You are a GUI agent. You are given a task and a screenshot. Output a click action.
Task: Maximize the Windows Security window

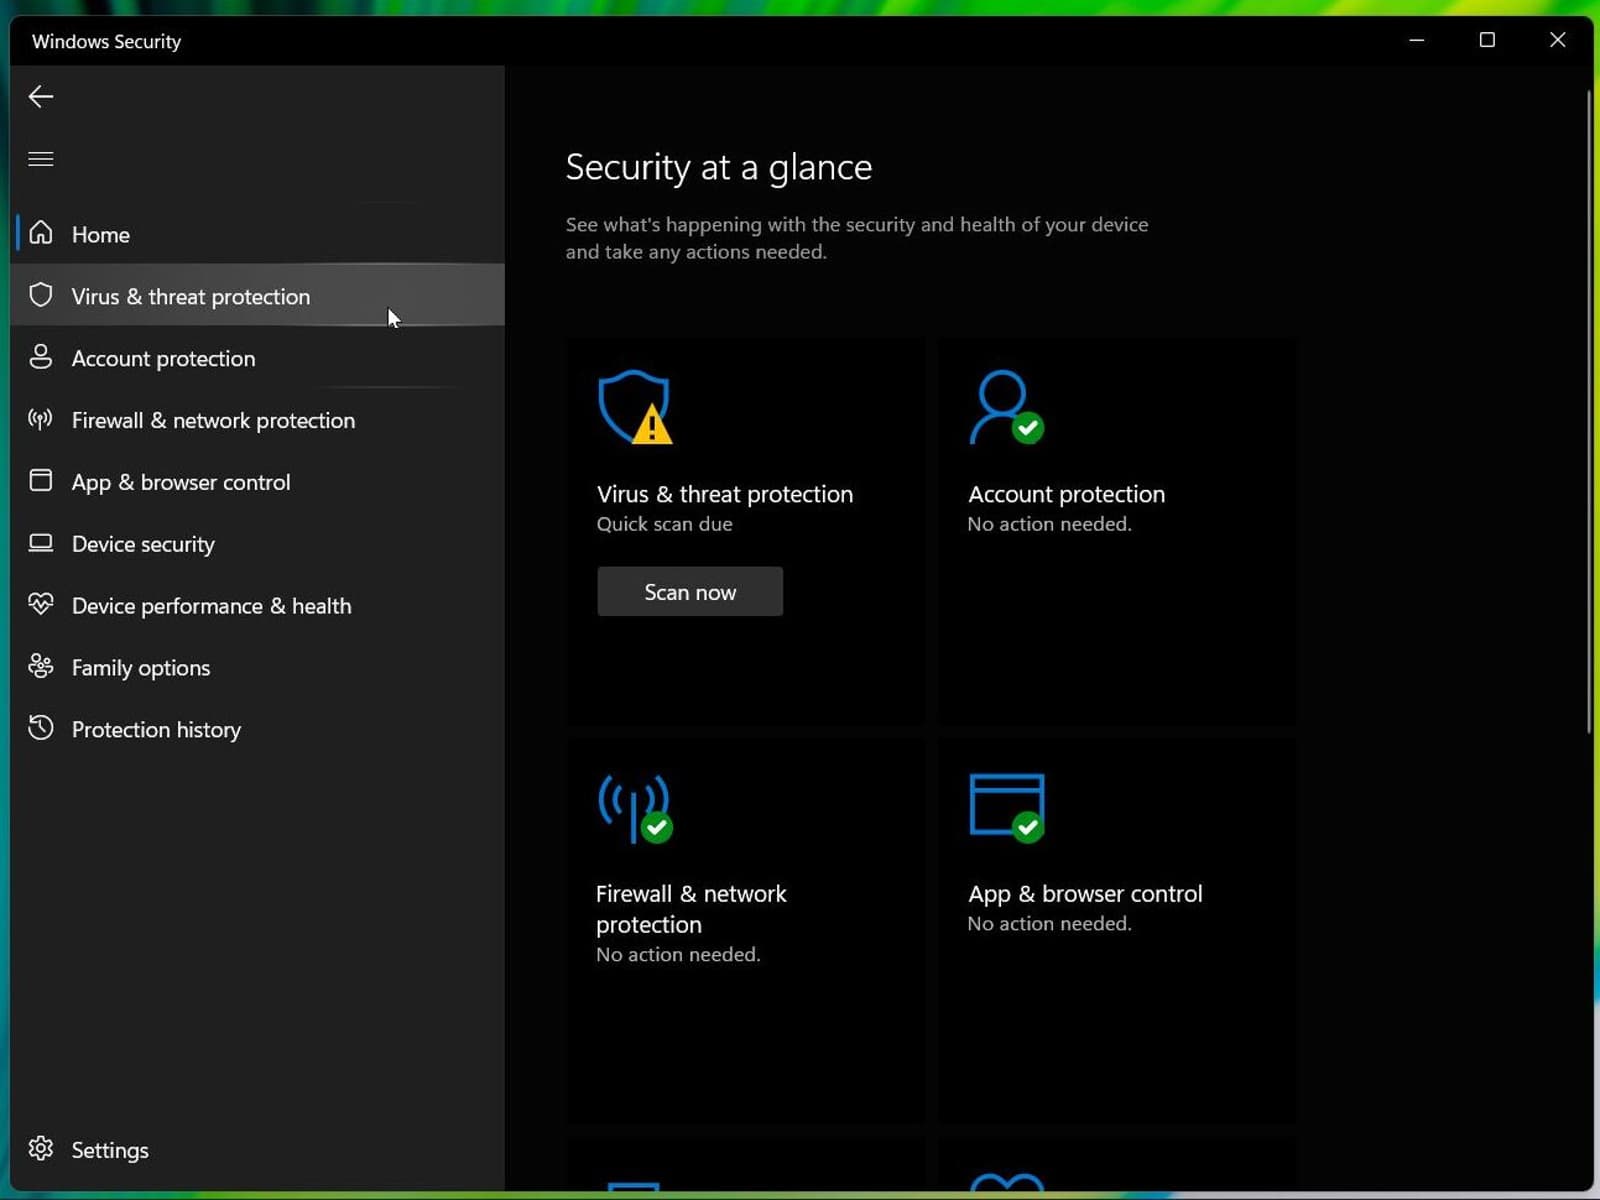tap(1487, 40)
